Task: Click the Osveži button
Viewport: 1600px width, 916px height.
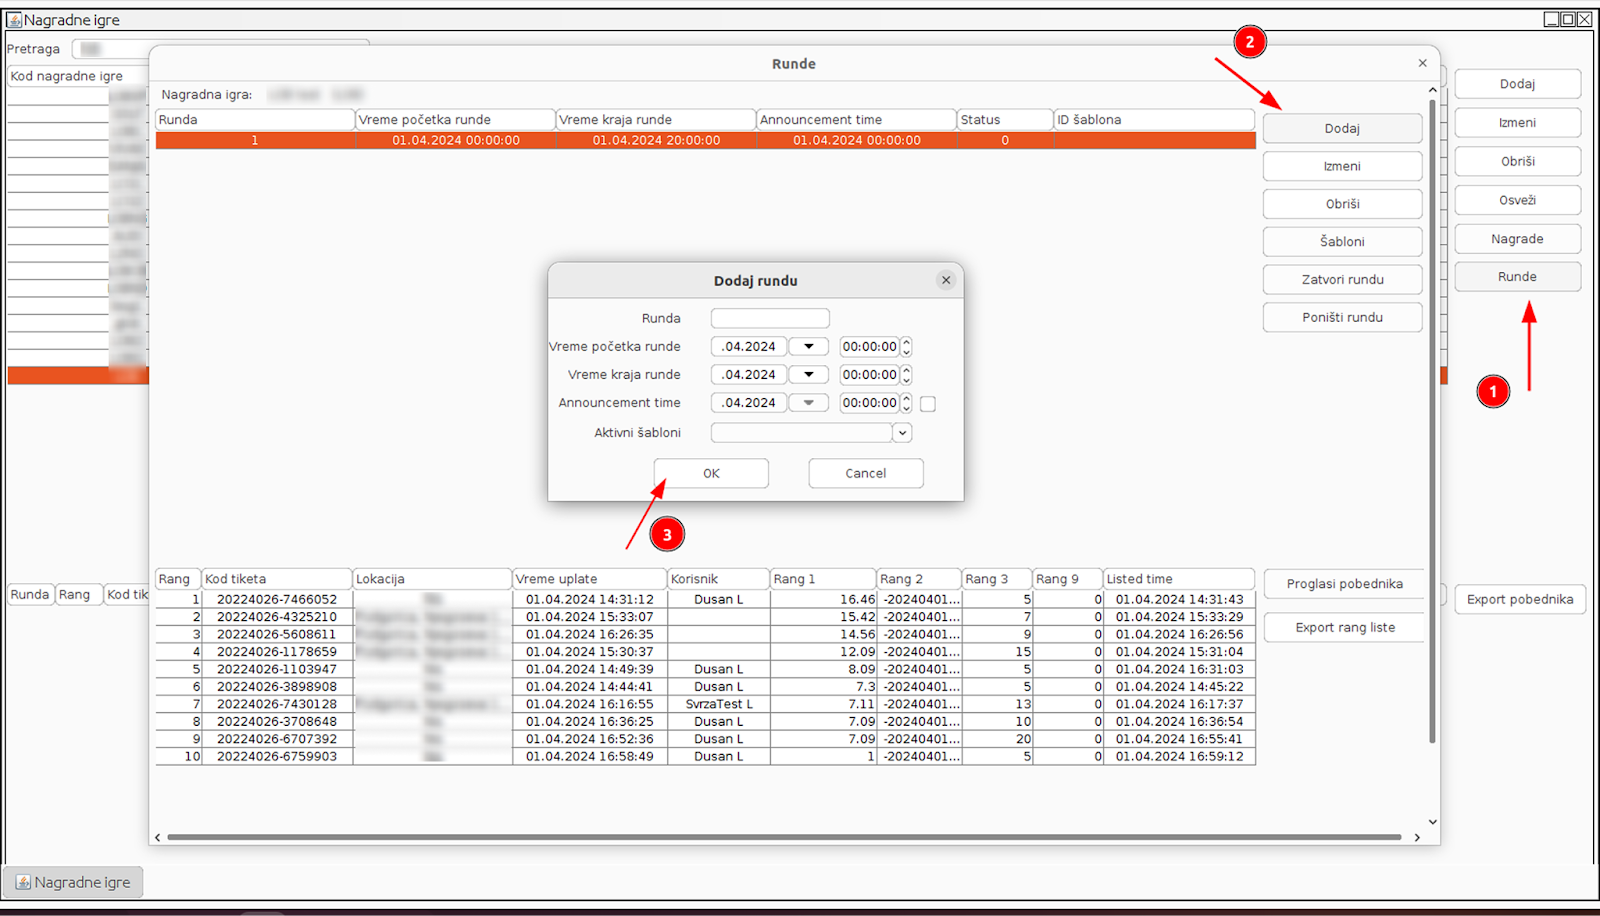Action: point(1517,200)
